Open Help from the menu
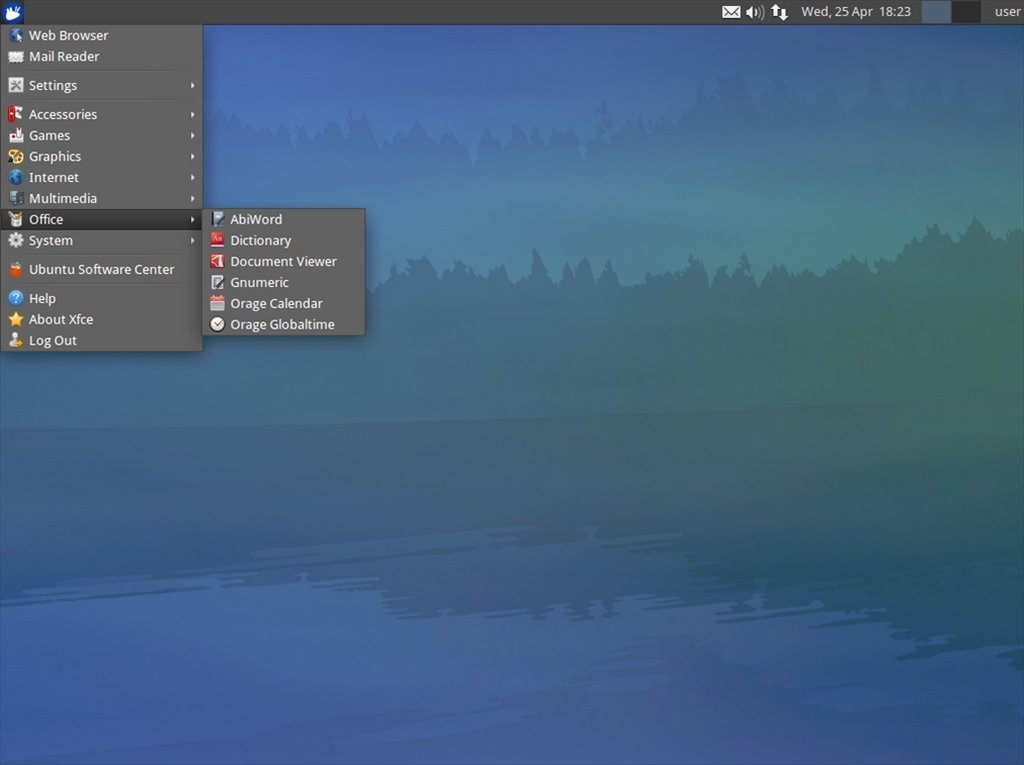1024x765 pixels. (x=101, y=299)
